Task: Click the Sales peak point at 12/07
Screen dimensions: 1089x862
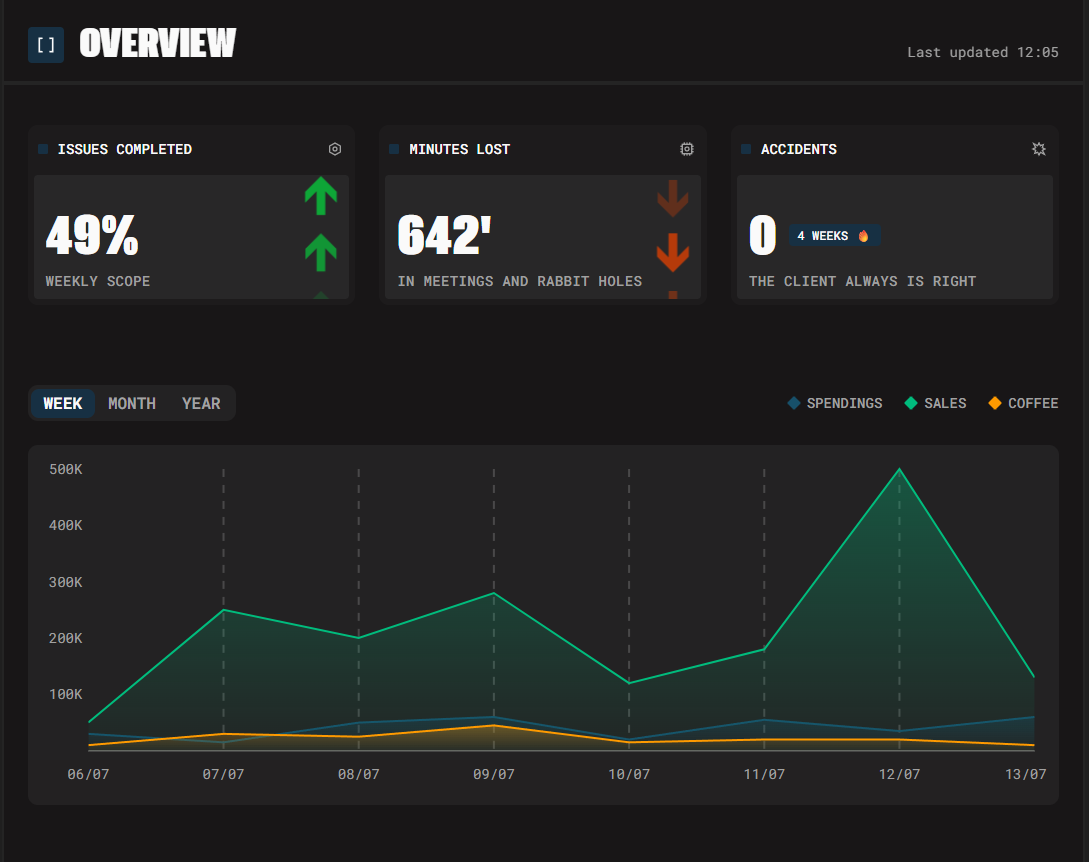Action: (899, 469)
